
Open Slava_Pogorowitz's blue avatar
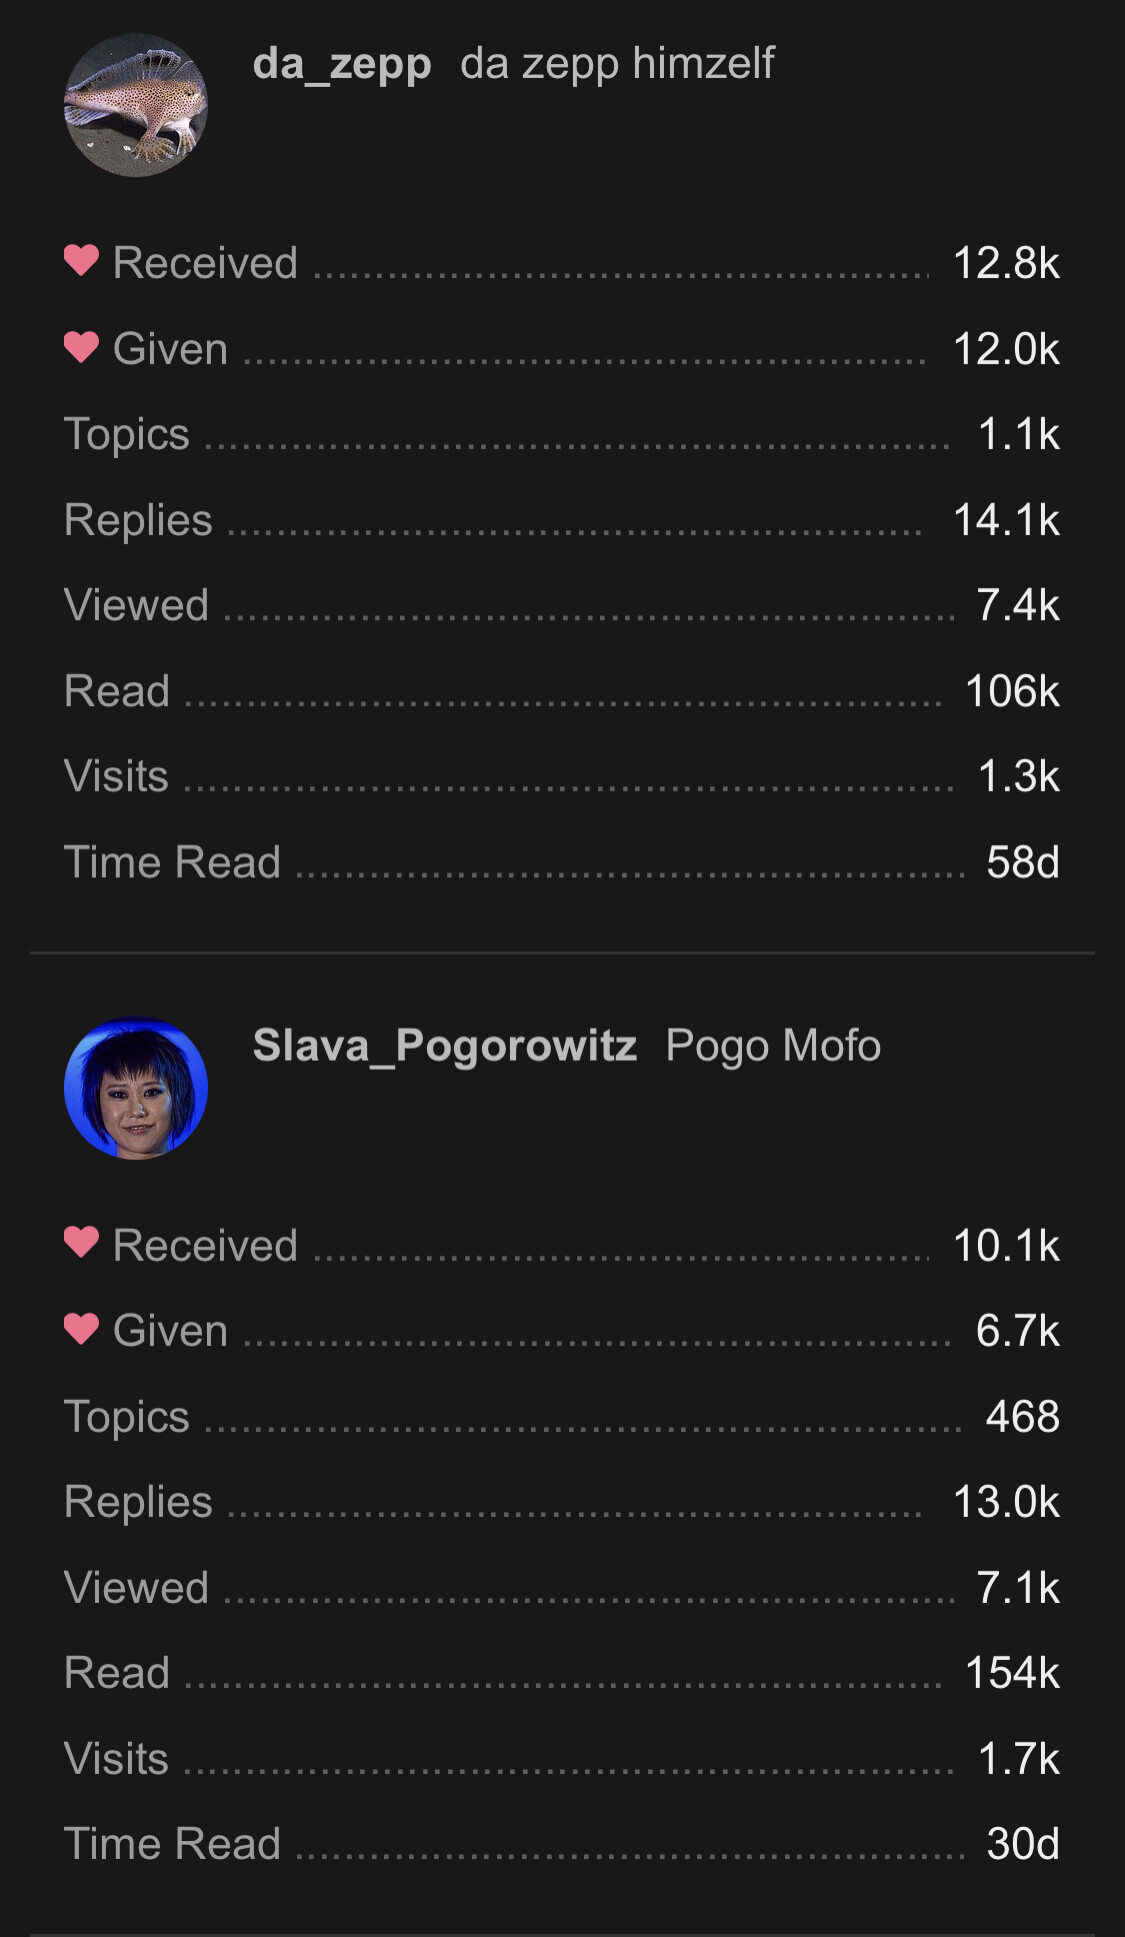(136, 1088)
